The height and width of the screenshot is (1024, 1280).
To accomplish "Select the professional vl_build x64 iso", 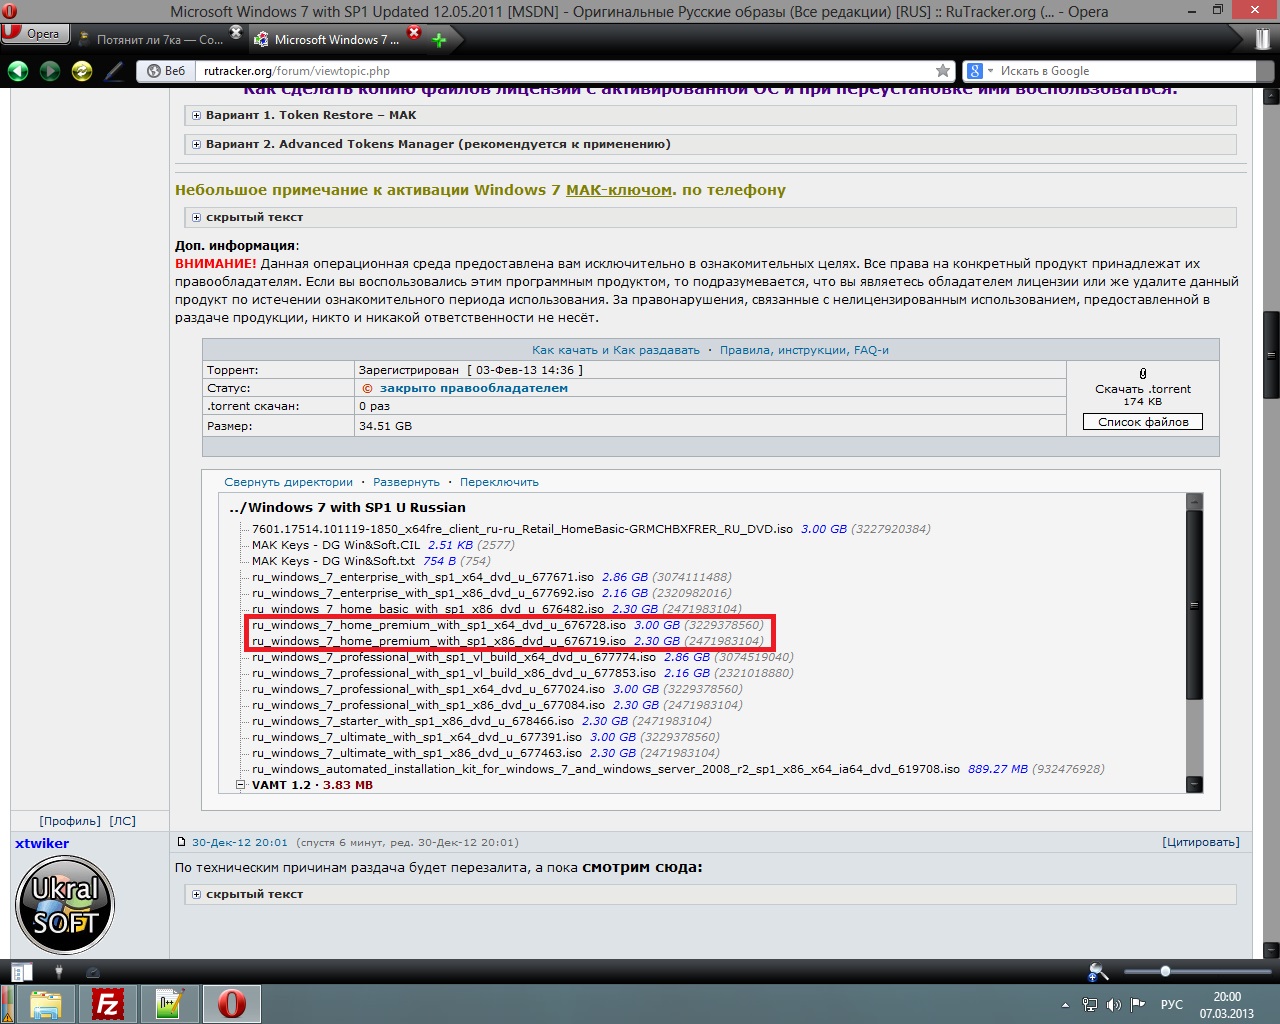I will click(454, 657).
